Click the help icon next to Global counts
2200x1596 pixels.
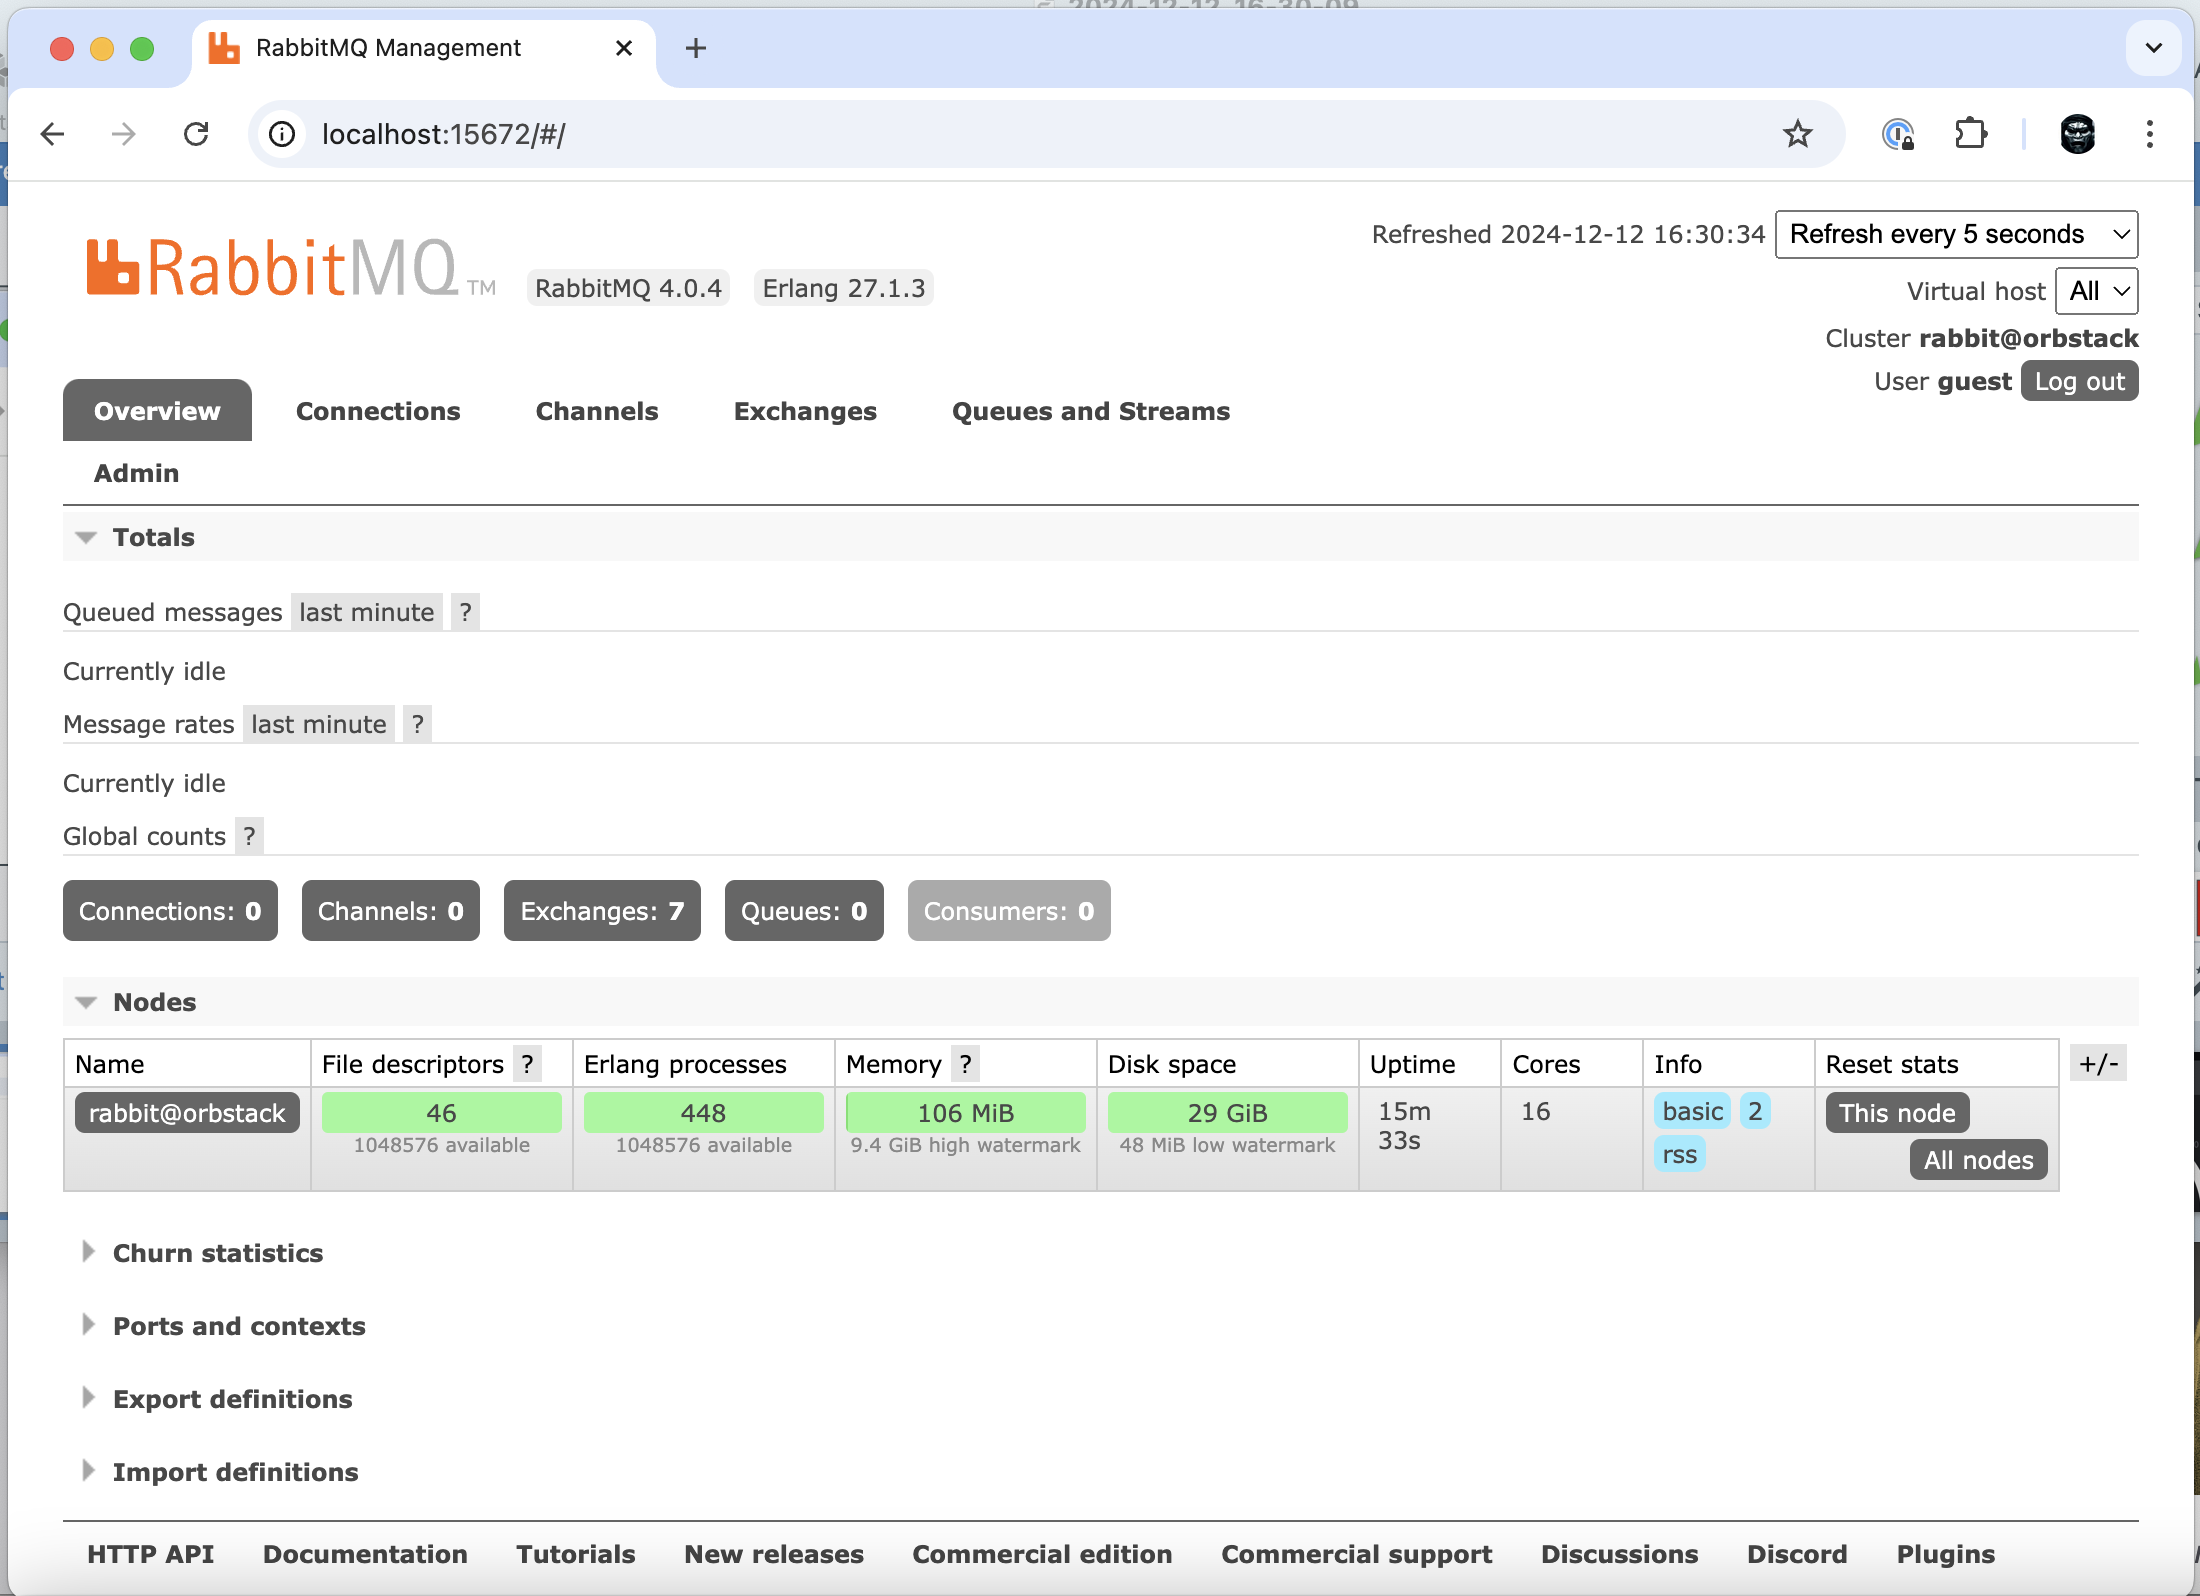tap(249, 836)
